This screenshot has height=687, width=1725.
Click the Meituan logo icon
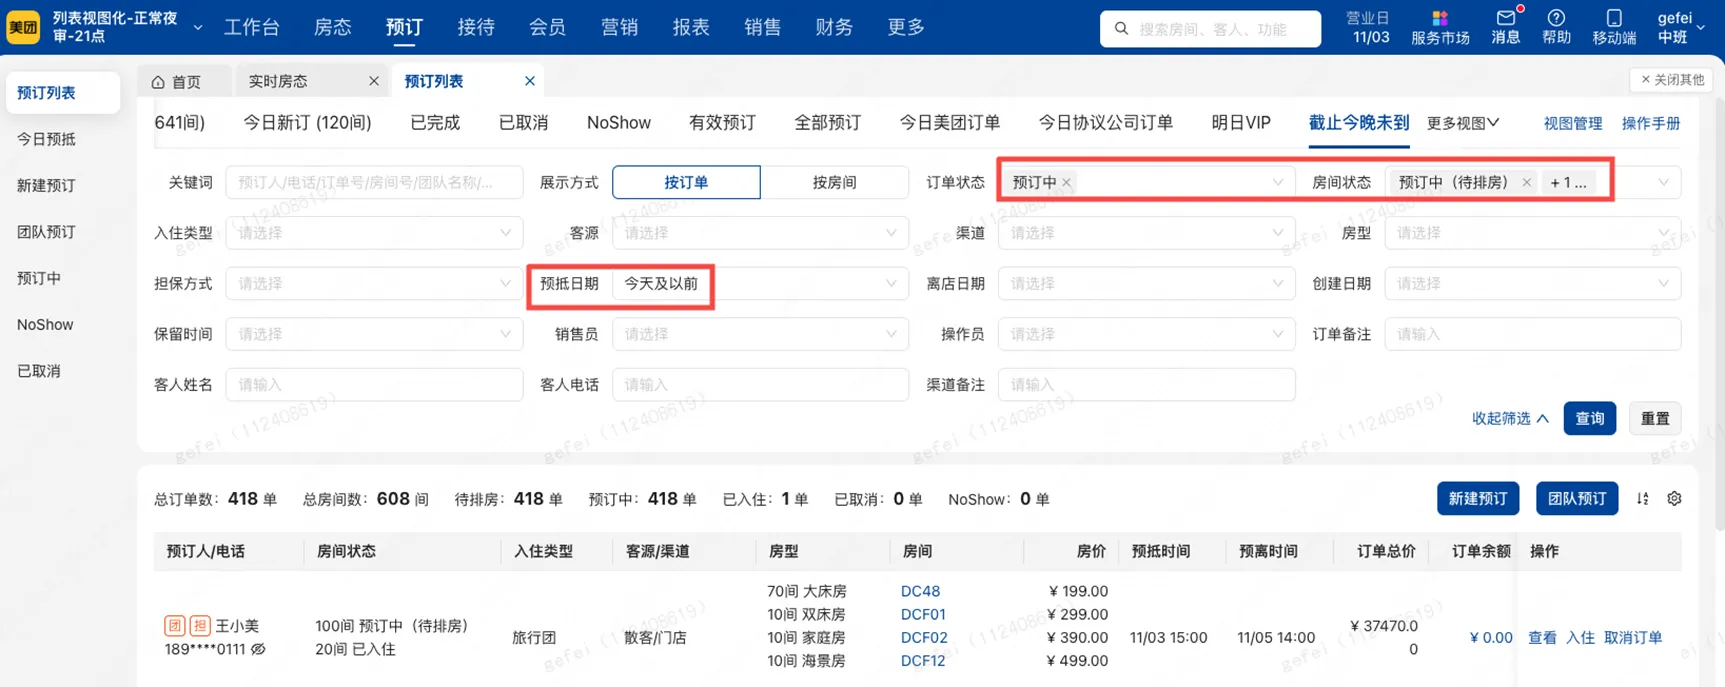click(23, 27)
